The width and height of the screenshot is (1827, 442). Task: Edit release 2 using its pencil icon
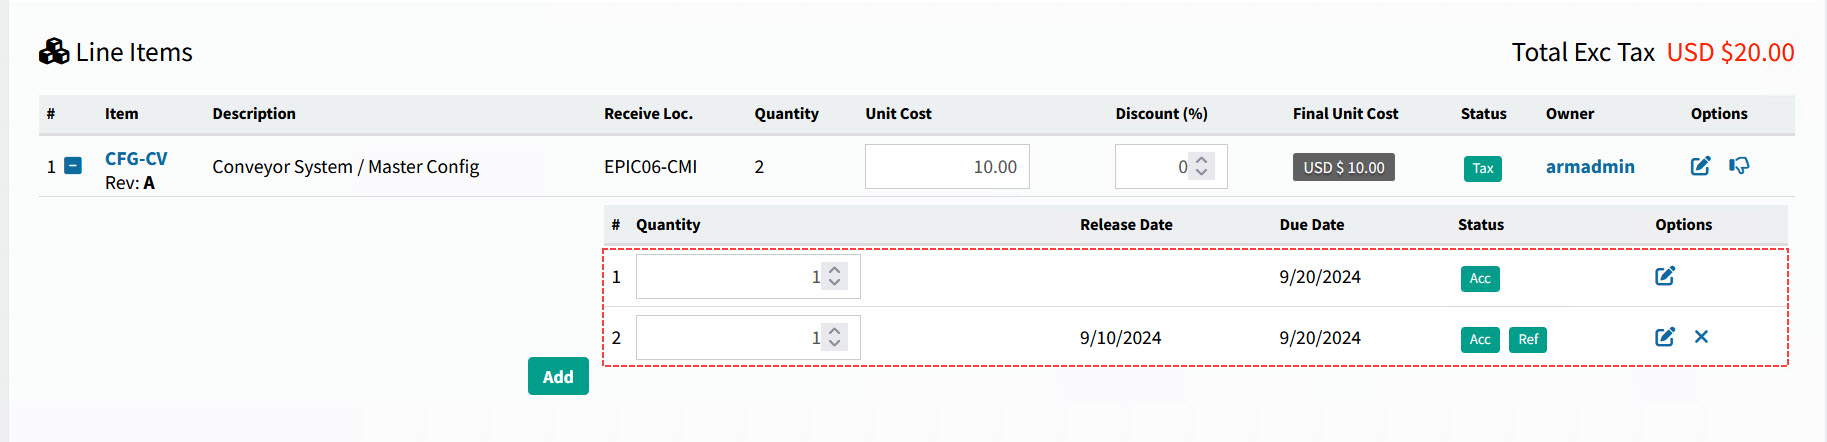click(1664, 337)
